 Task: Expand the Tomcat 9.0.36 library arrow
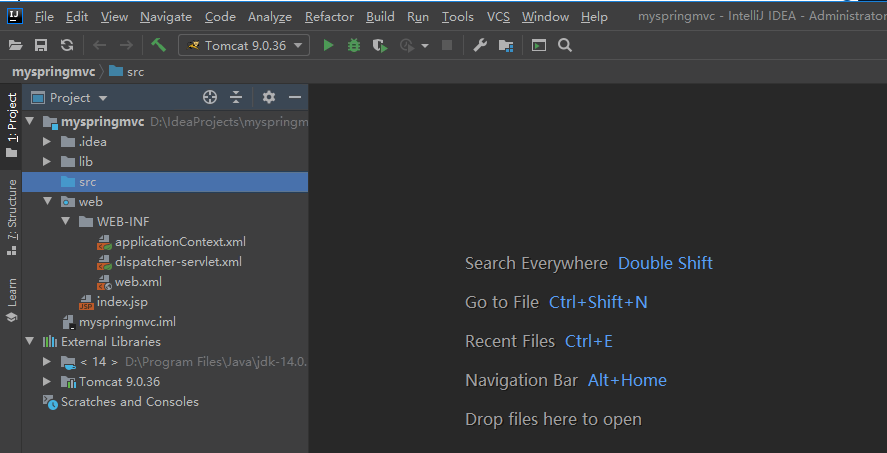click(x=48, y=382)
